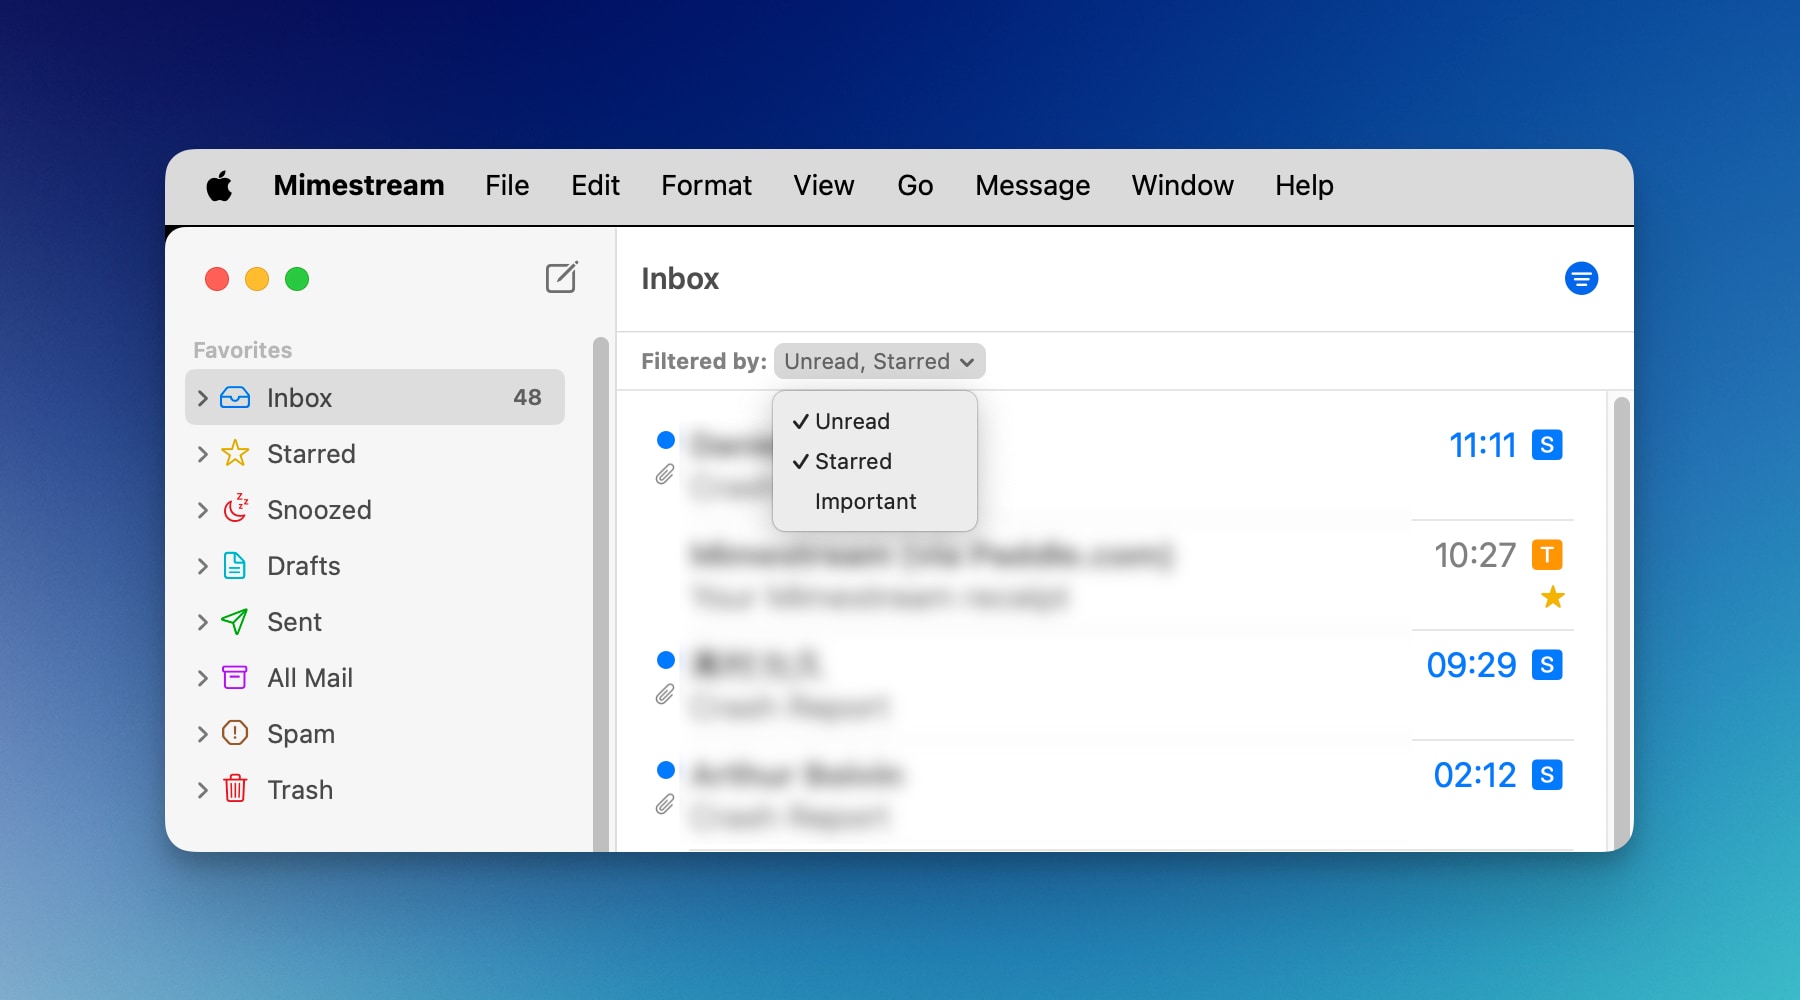Select the Sent mailbox label

[294, 622]
